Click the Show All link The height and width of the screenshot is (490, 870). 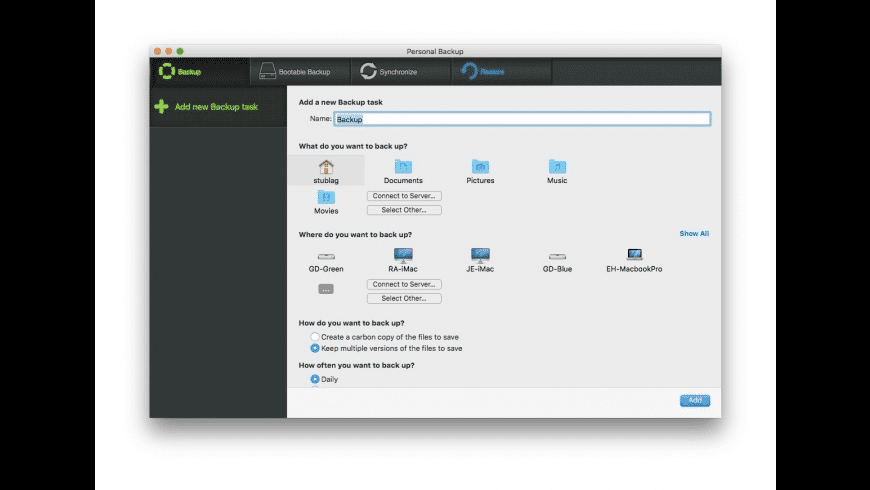pyautogui.click(x=694, y=234)
